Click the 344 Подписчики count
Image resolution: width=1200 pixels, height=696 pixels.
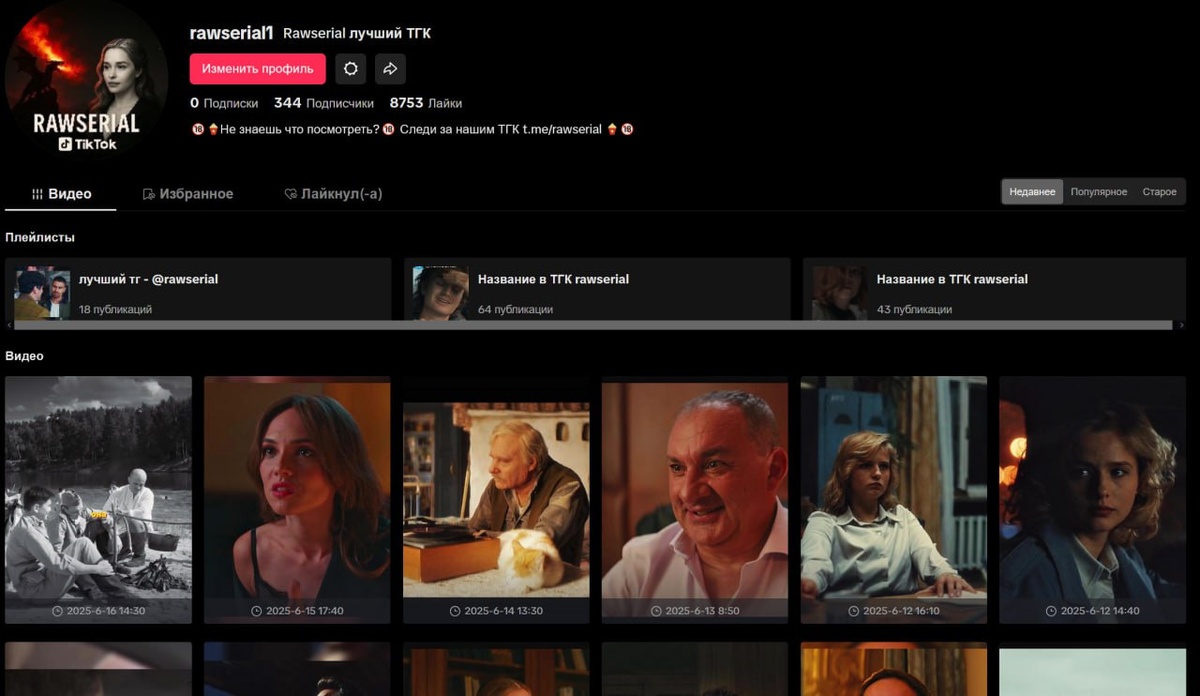[x=324, y=103]
